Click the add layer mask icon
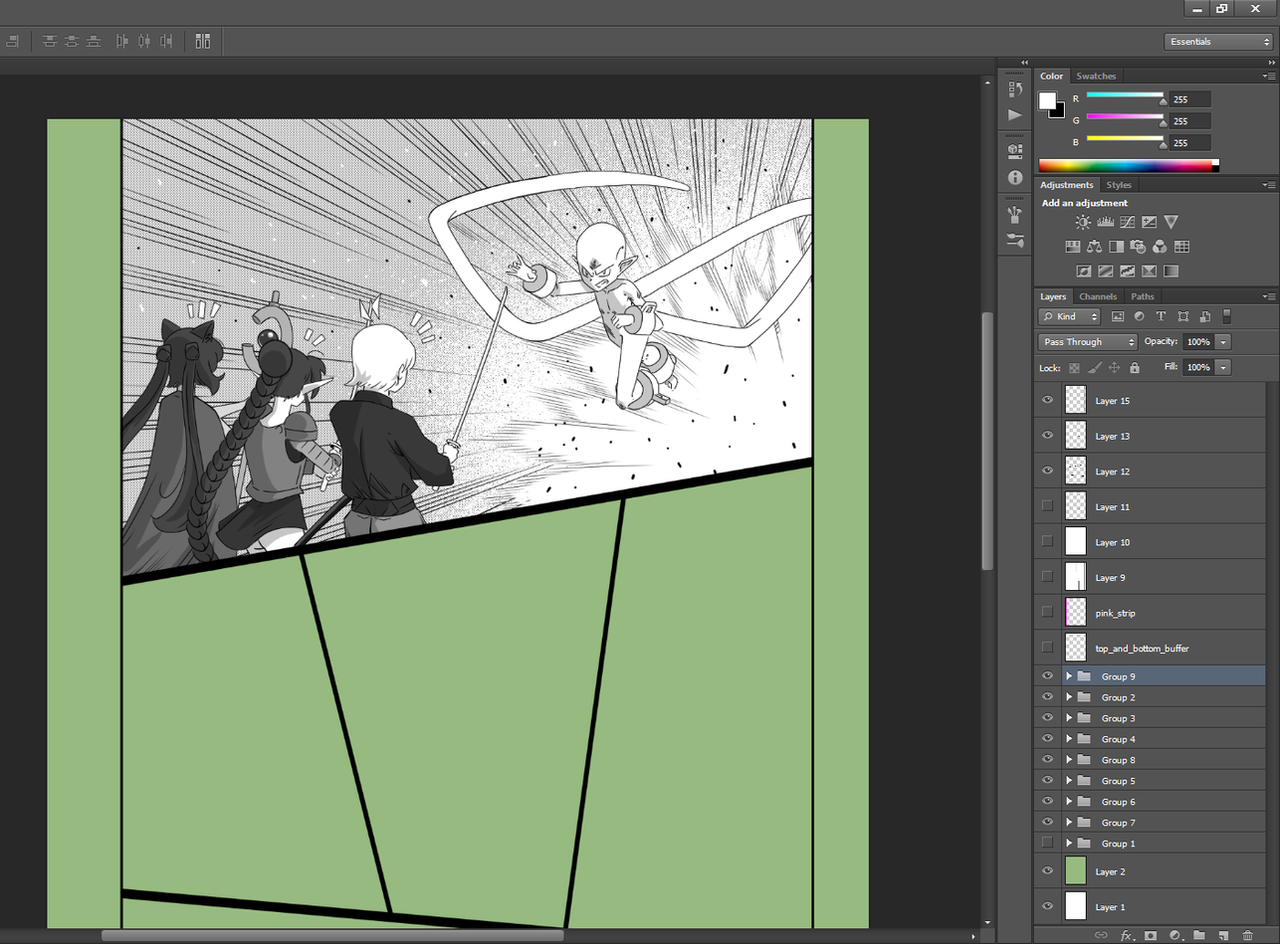Image resolution: width=1280 pixels, height=944 pixels. coord(1151,936)
